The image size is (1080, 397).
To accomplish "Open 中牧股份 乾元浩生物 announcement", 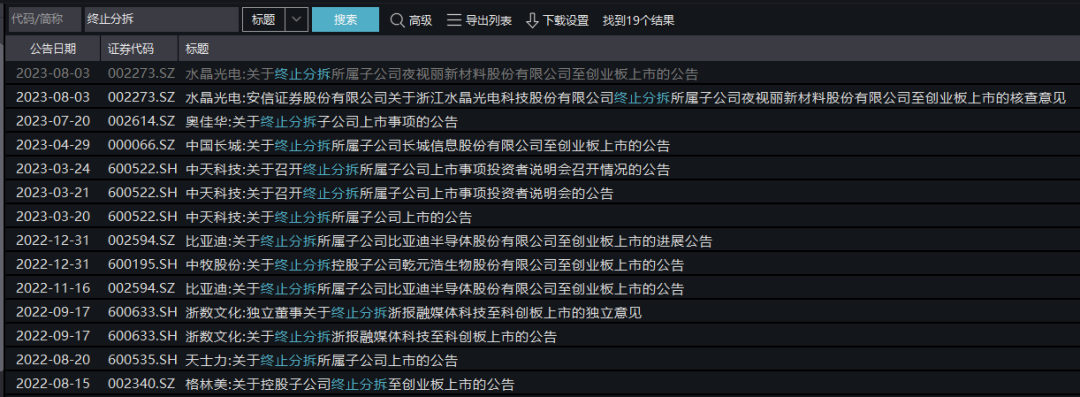I will pyautogui.click(x=435, y=265).
